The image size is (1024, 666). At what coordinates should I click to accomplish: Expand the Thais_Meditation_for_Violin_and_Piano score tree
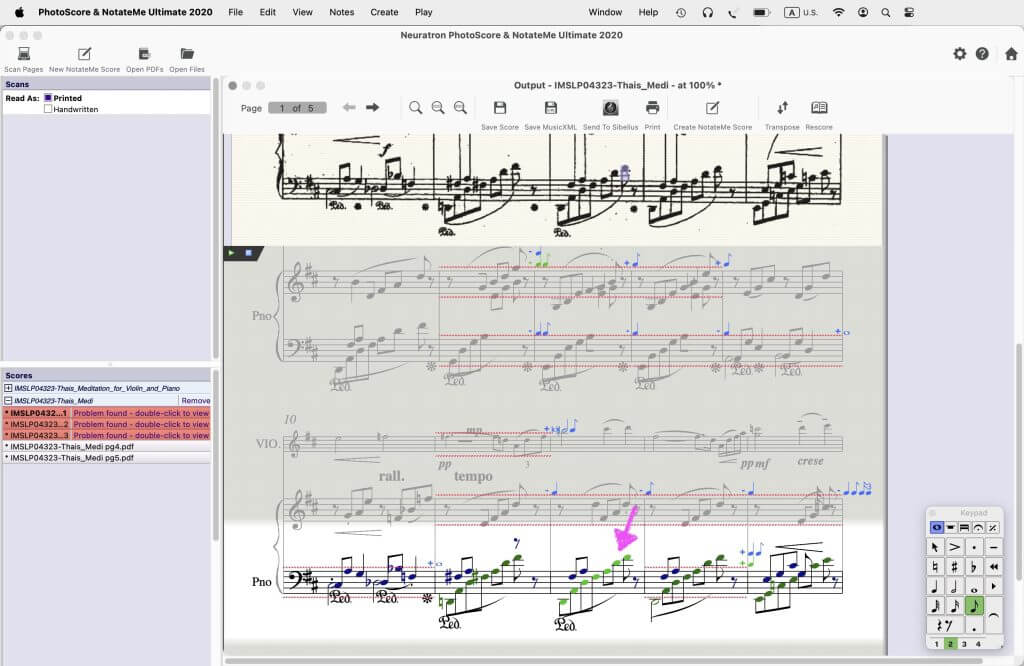[x=8, y=388]
